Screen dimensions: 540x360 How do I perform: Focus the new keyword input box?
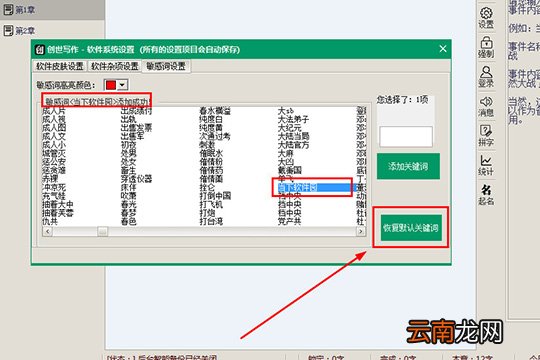coord(406,136)
